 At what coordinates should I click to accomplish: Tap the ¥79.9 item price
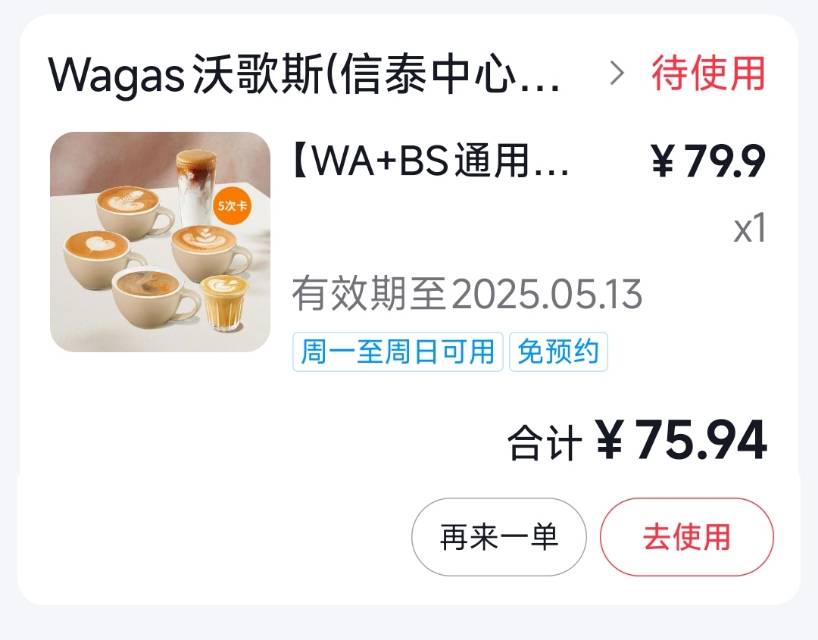708,161
